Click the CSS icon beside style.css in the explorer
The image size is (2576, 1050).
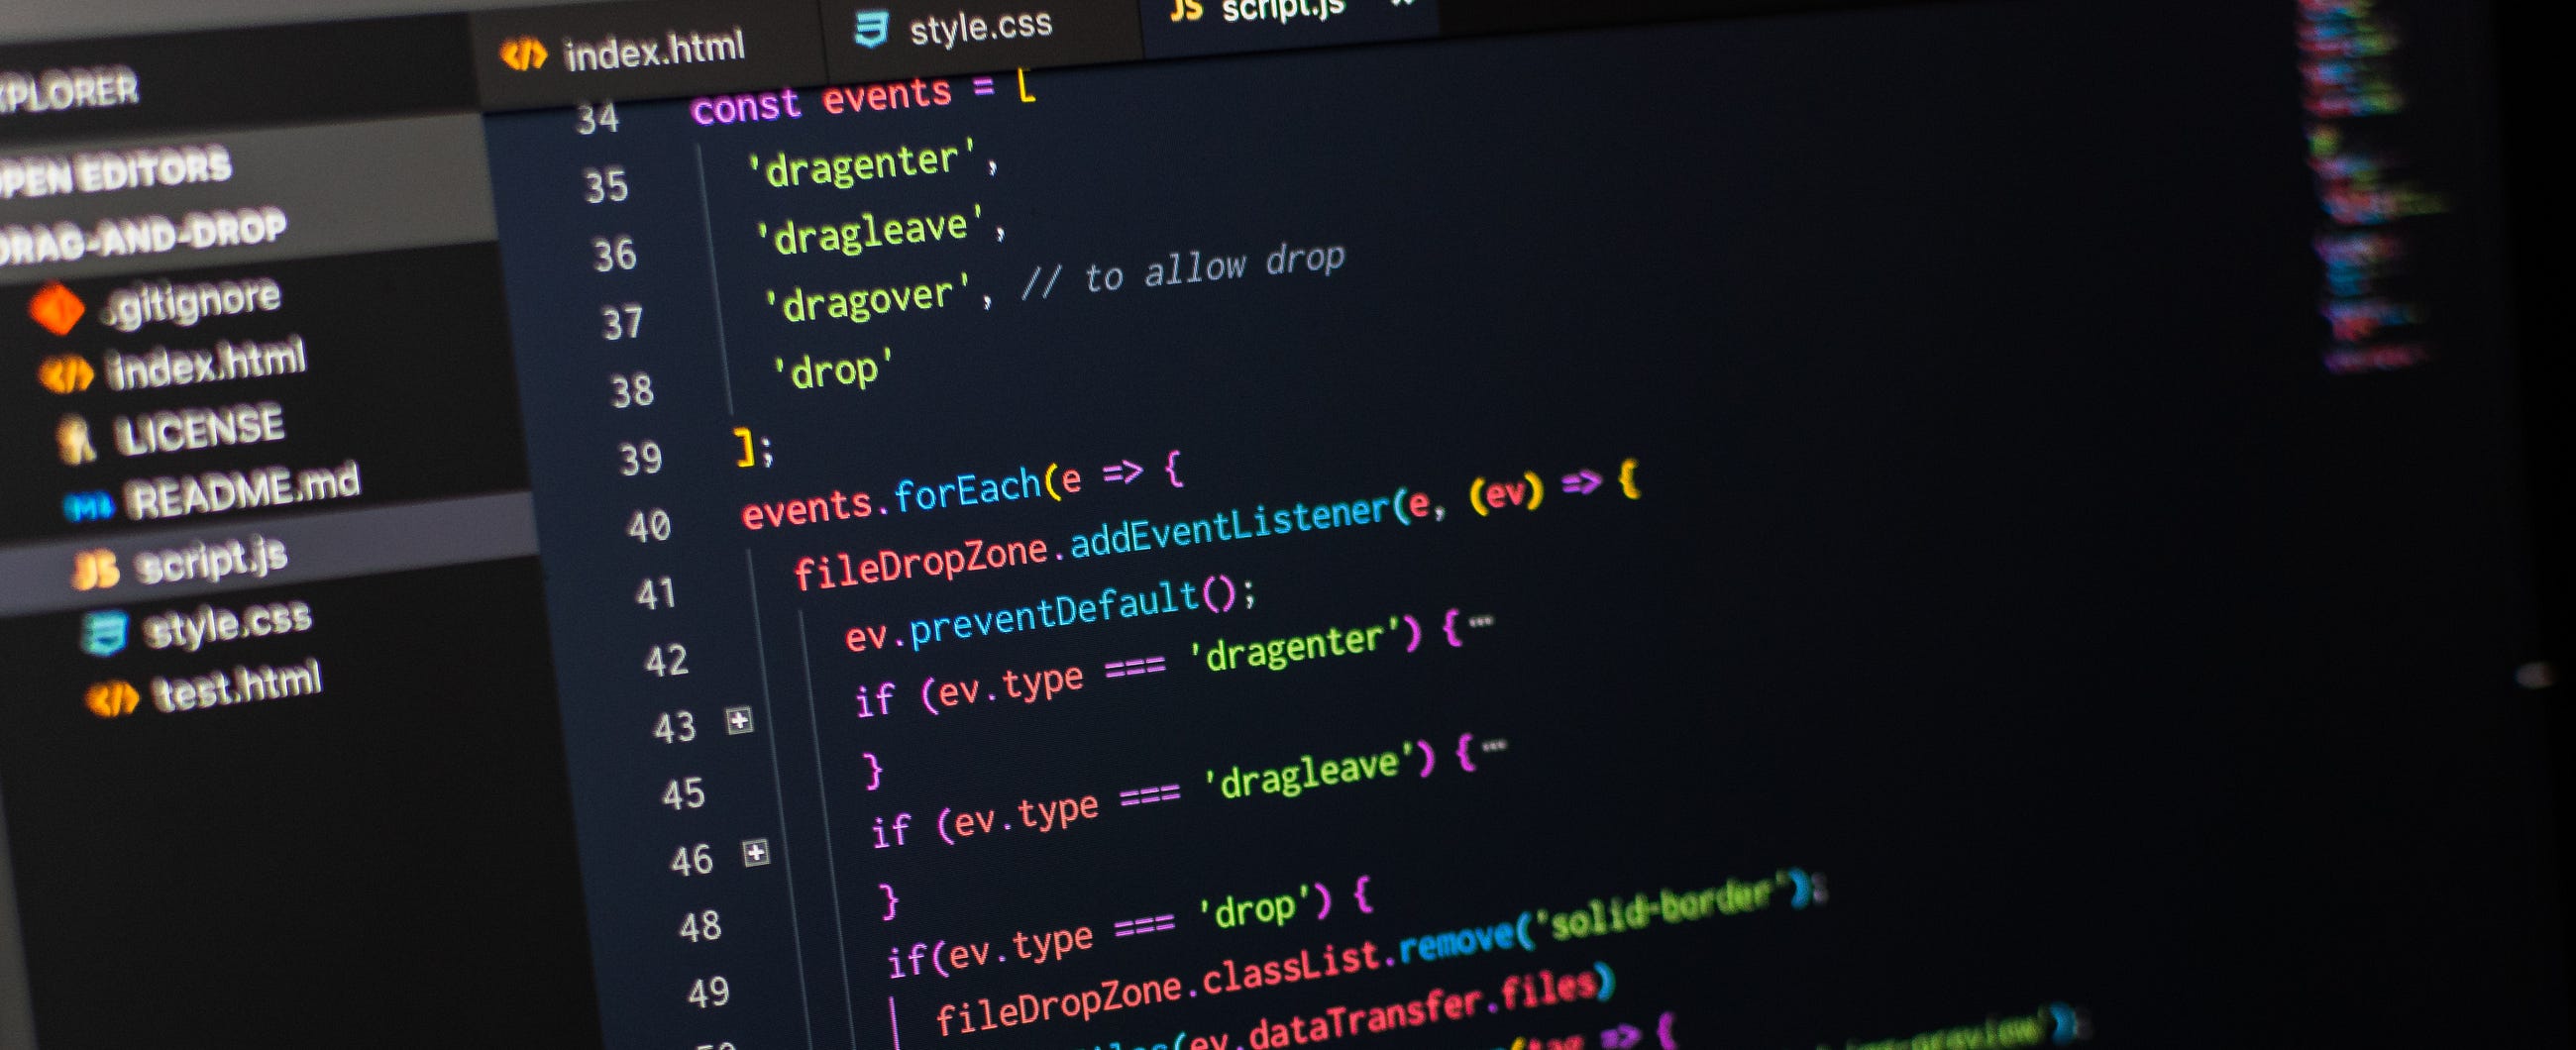pos(104,633)
